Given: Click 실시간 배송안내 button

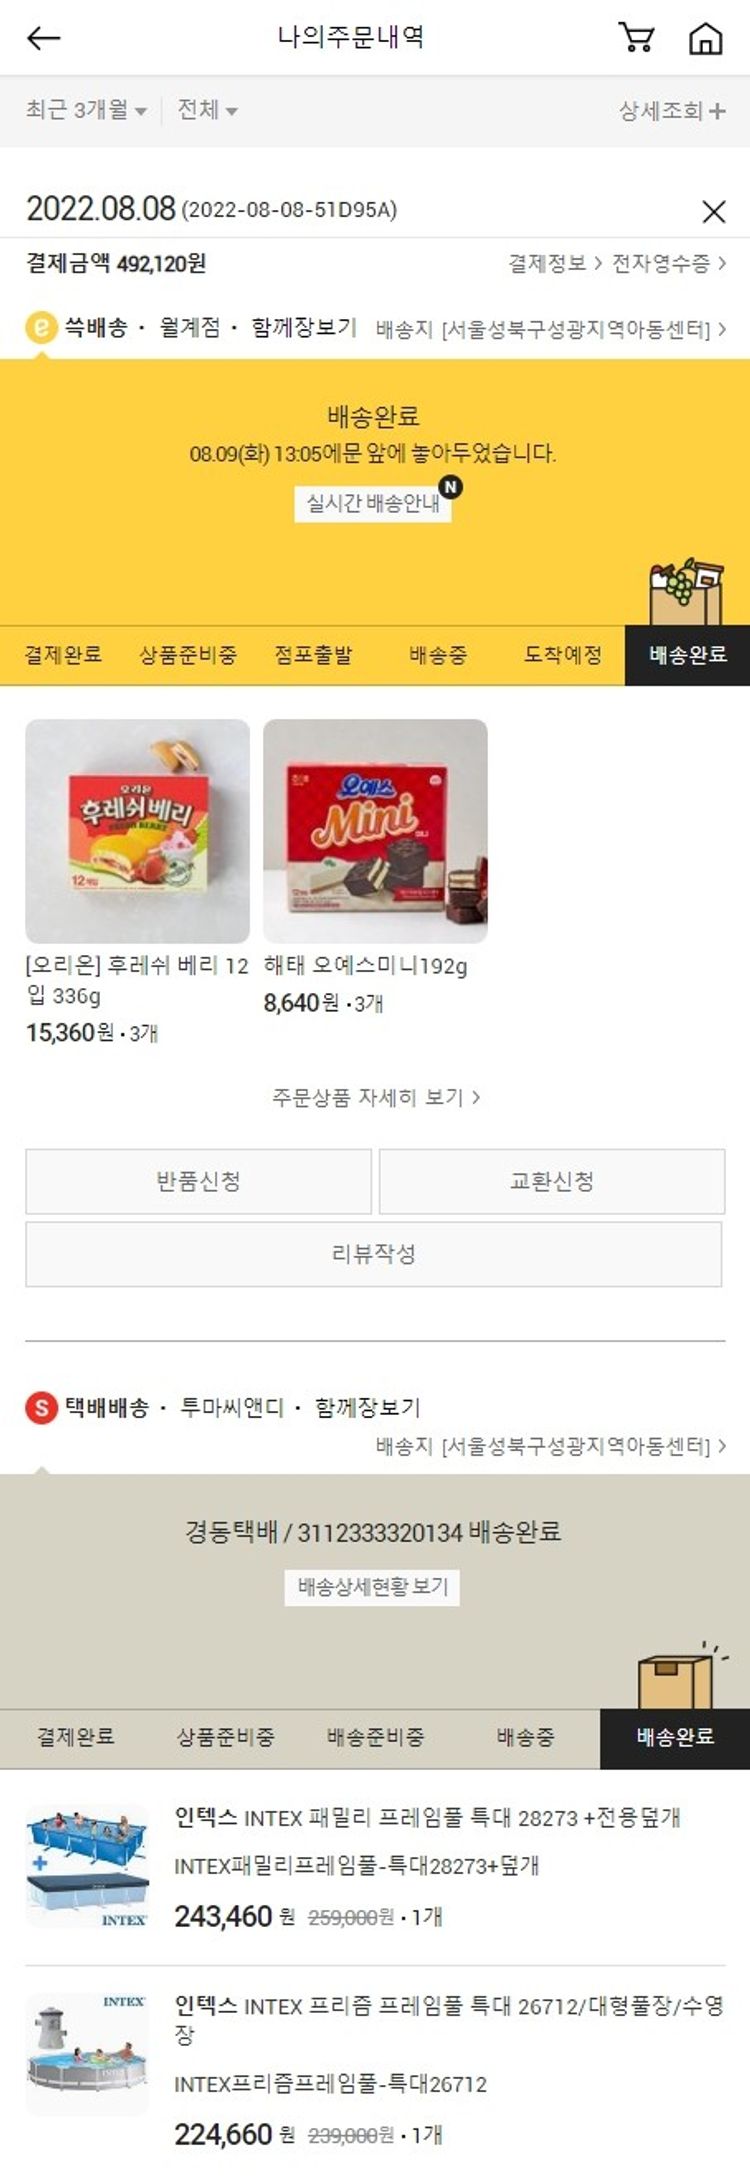Looking at the screenshot, I should [x=373, y=503].
